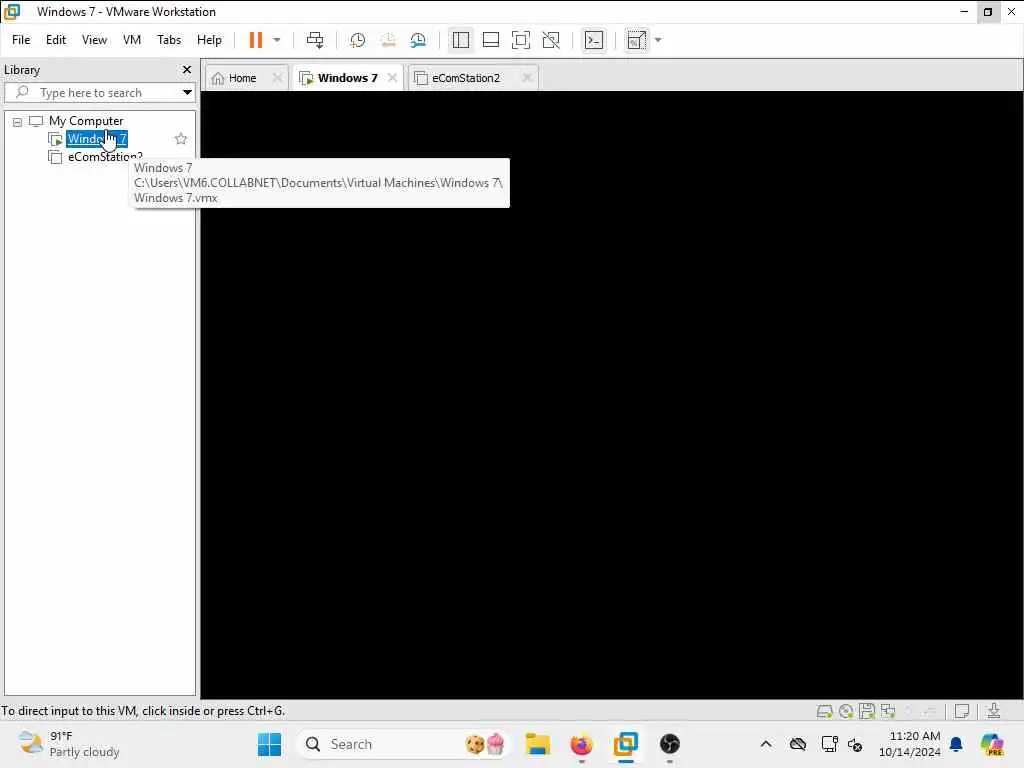
Task: Open Firefox from the taskbar
Action: point(581,744)
